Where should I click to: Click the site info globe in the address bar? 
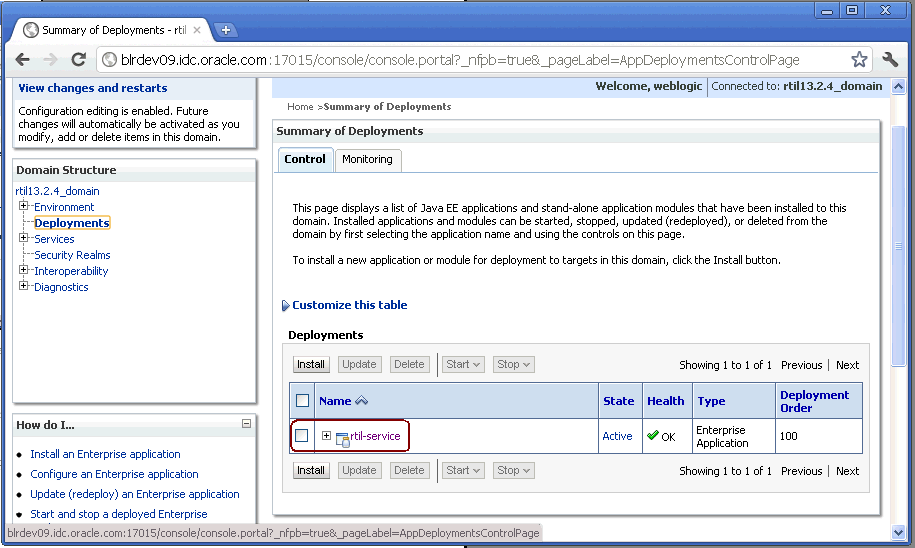click(109, 60)
